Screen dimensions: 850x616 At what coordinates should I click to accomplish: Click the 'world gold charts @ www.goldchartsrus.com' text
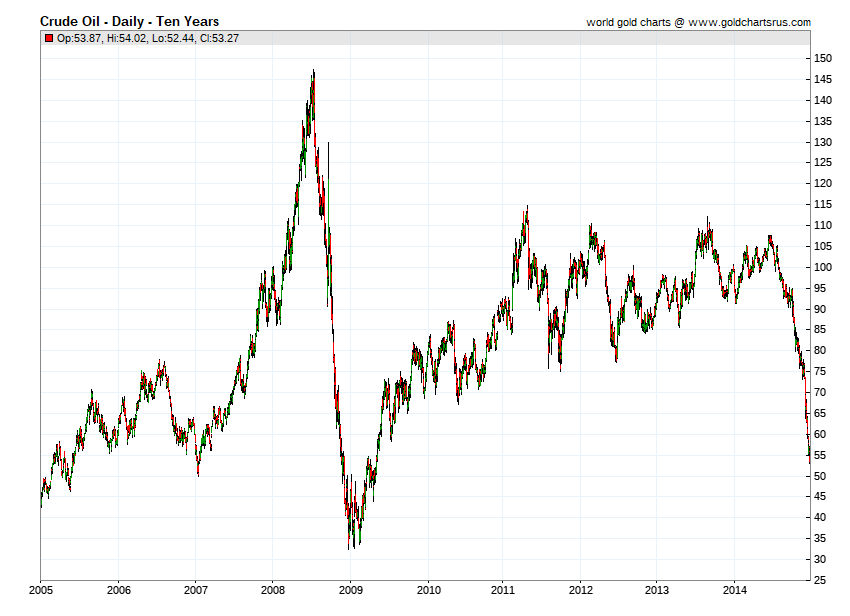698,22
